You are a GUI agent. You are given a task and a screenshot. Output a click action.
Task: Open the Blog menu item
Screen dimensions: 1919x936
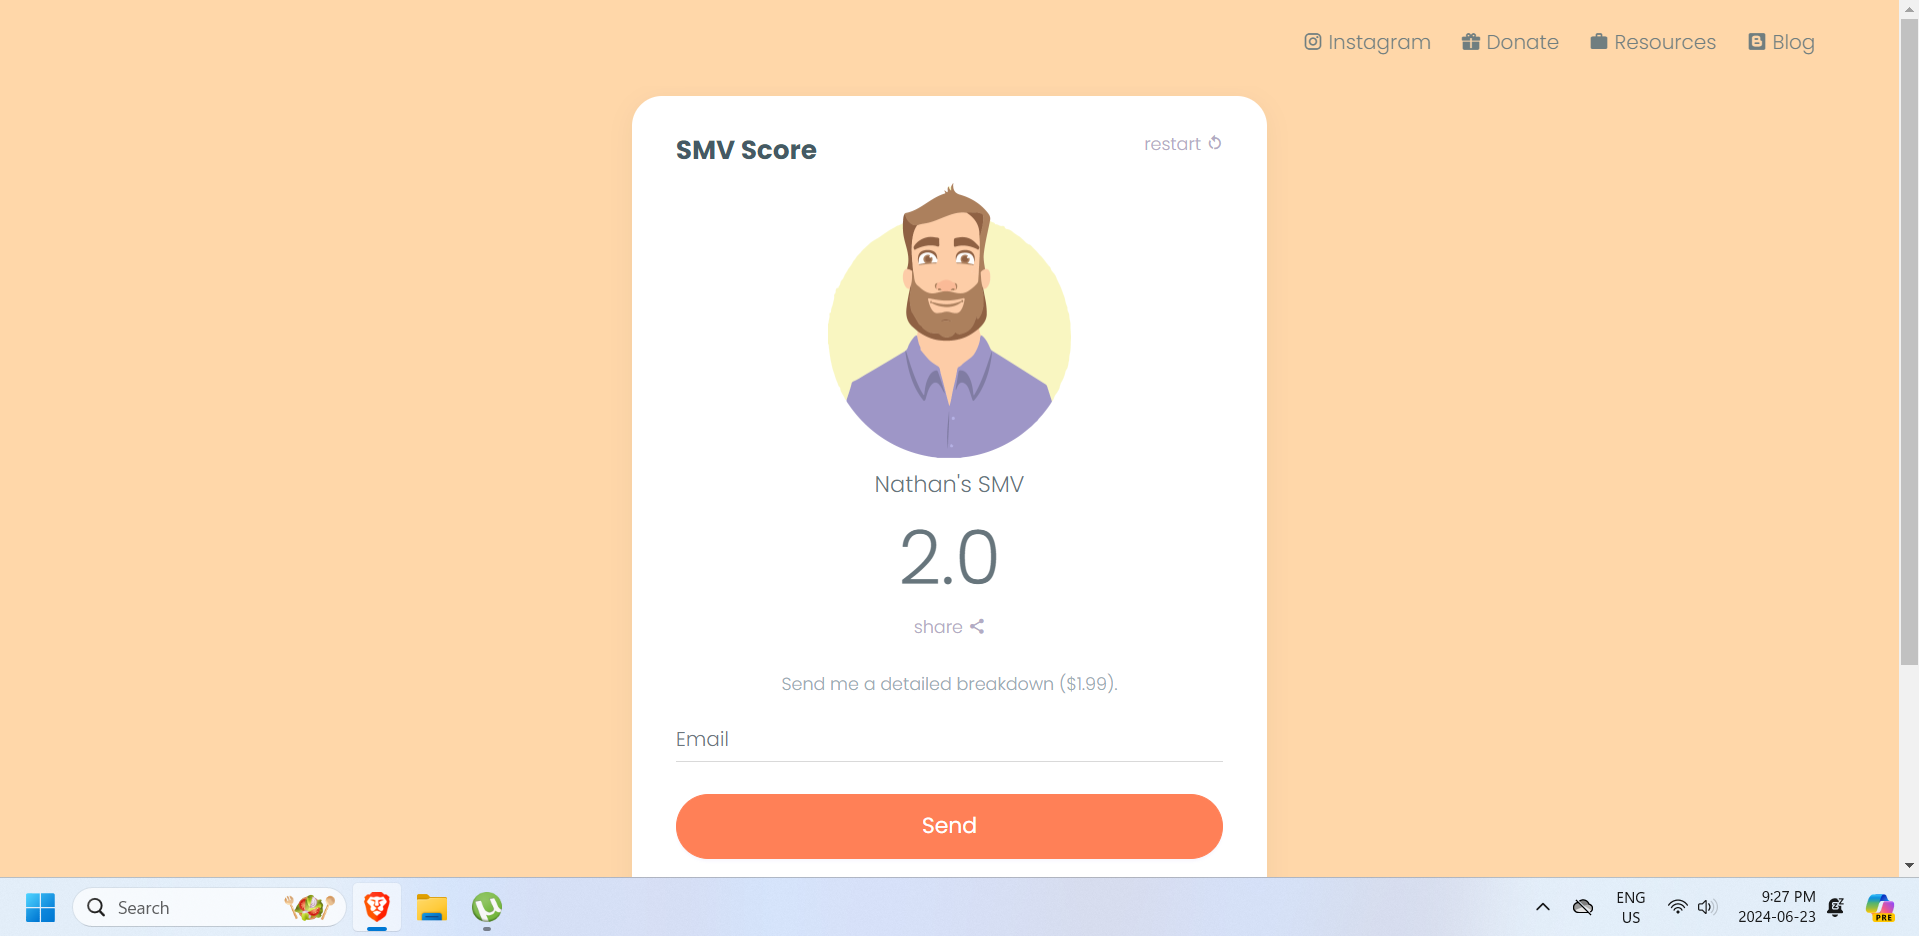point(1781,42)
